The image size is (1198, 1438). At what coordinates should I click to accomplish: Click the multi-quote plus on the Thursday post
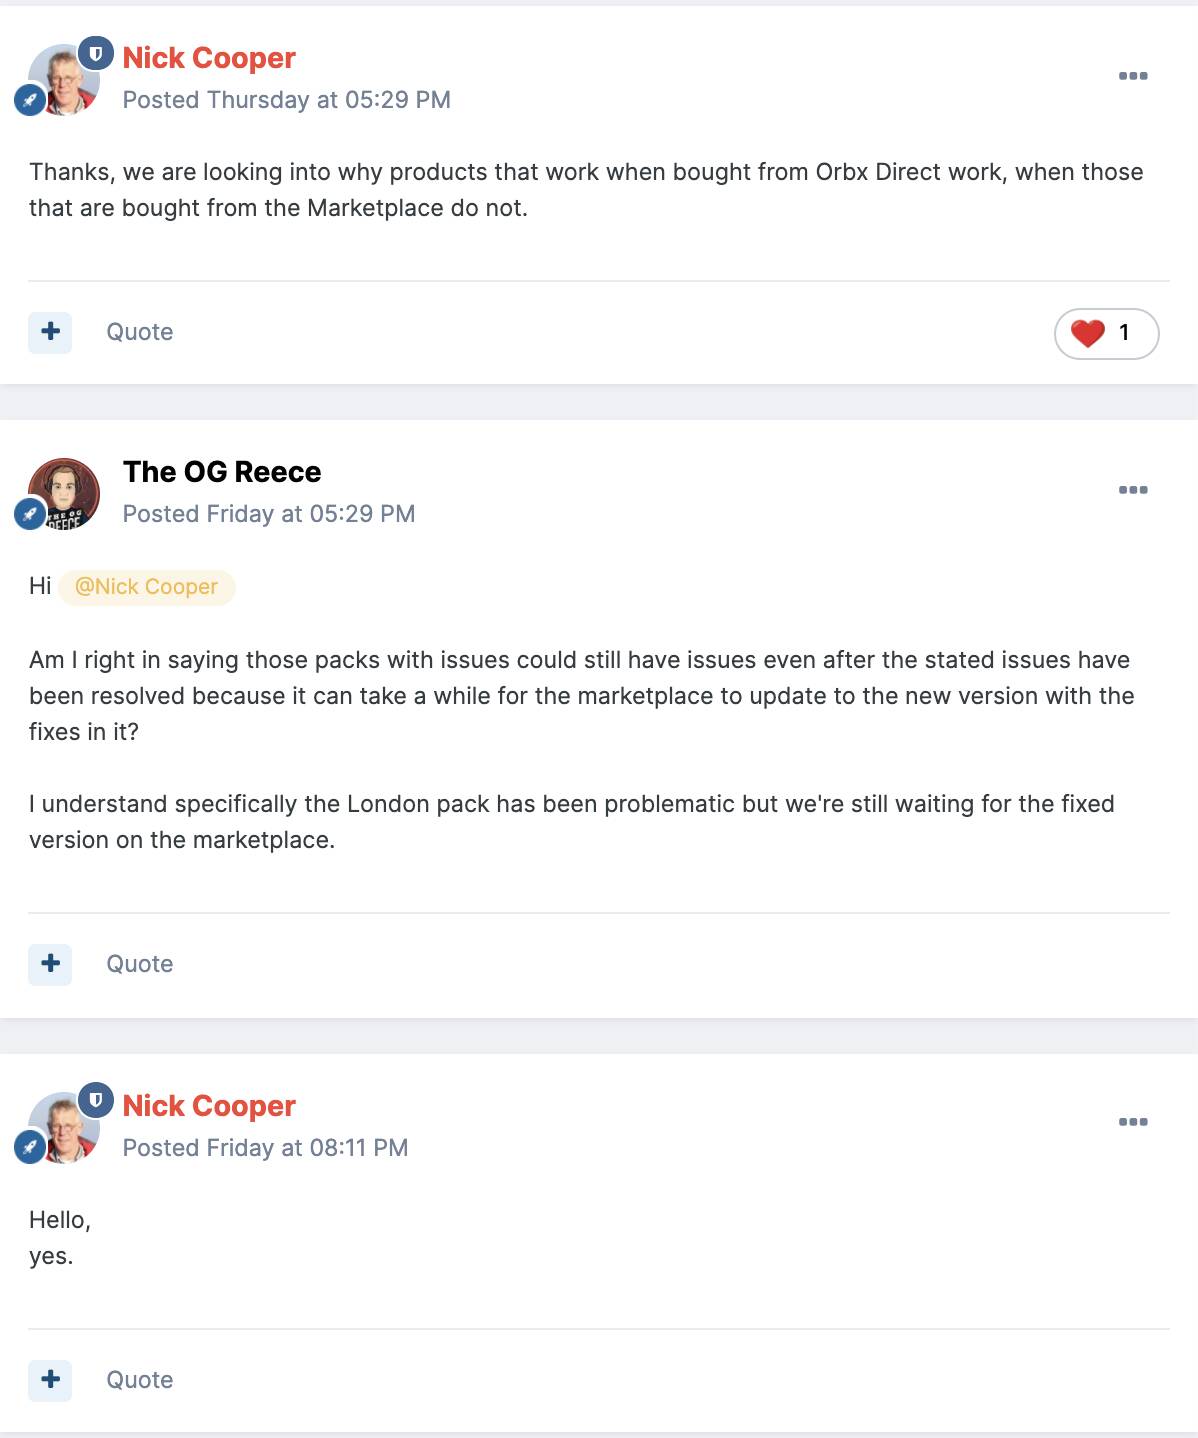[50, 332]
